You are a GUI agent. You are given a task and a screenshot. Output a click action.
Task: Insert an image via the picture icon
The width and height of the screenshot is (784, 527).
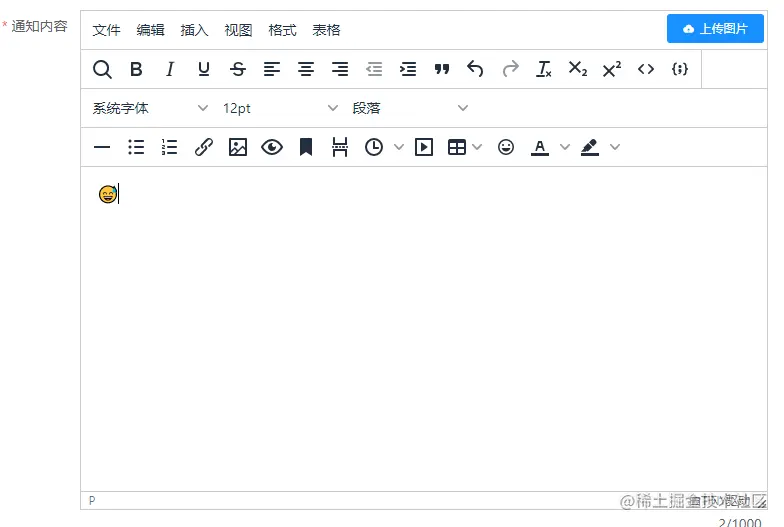238,147
